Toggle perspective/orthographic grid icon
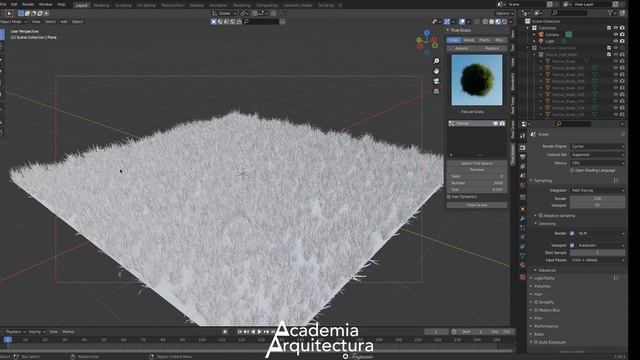Image resolution: width=640 pixels, height=360 pixels. pos(436,91)
